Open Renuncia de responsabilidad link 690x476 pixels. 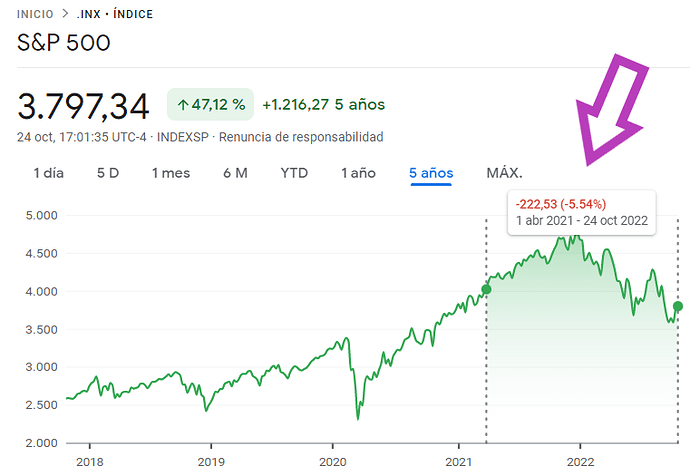point(301,137)
